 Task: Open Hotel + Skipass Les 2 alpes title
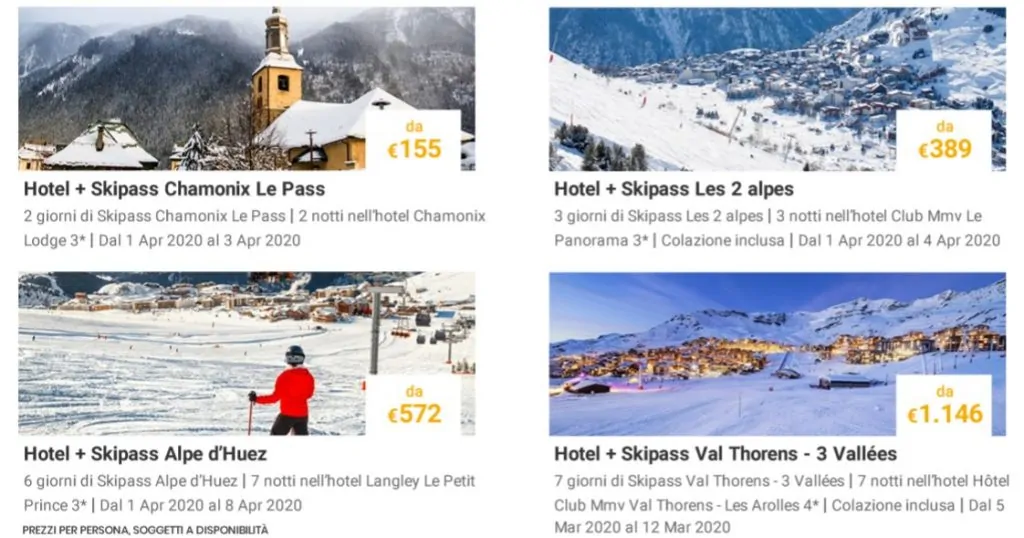click(x=674, y=189)
